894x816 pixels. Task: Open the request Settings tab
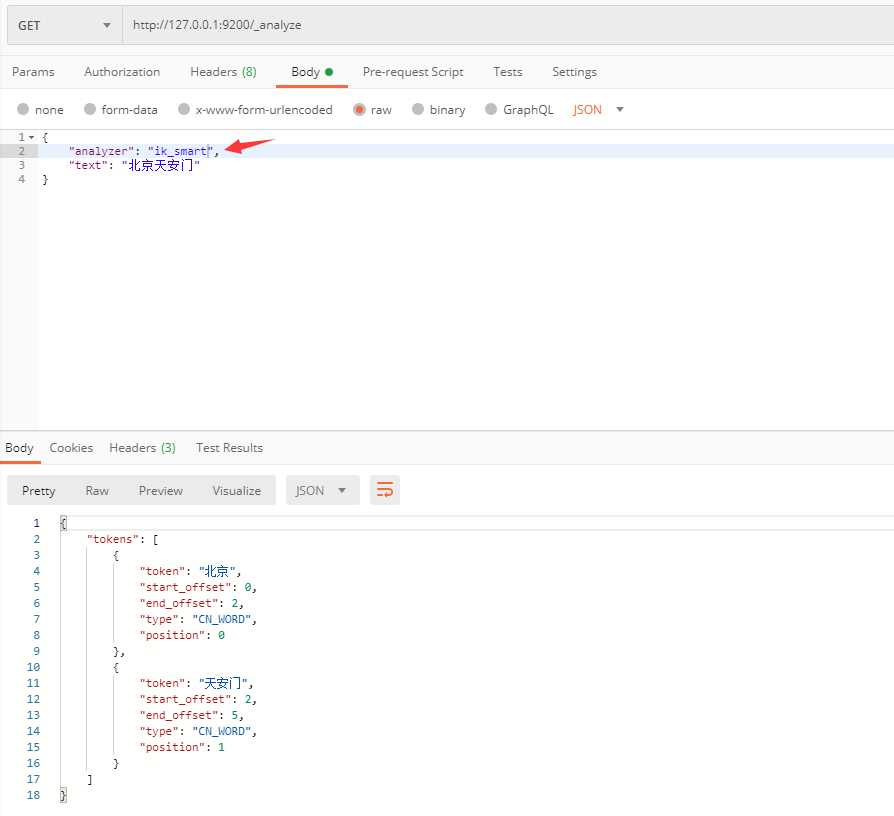coord(574,72)
